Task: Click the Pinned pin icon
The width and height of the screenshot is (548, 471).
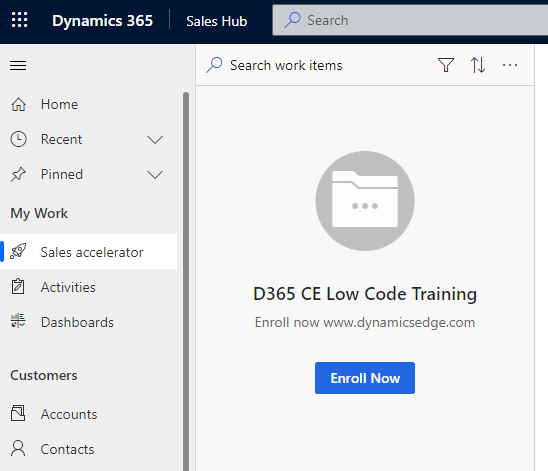Action: pyautogui.click(x=19, y=174)
